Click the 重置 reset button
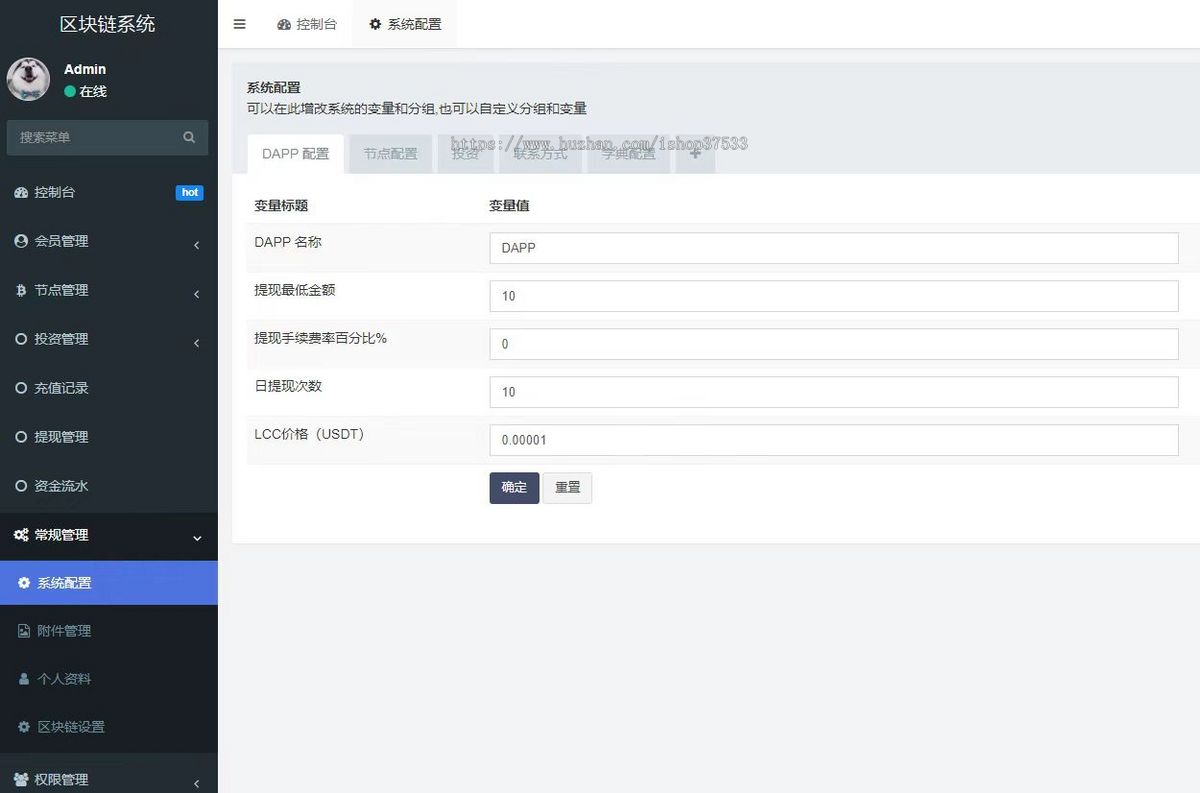Screen dimensions: 1200x793 pyautogui.click(x=567, y=488)
